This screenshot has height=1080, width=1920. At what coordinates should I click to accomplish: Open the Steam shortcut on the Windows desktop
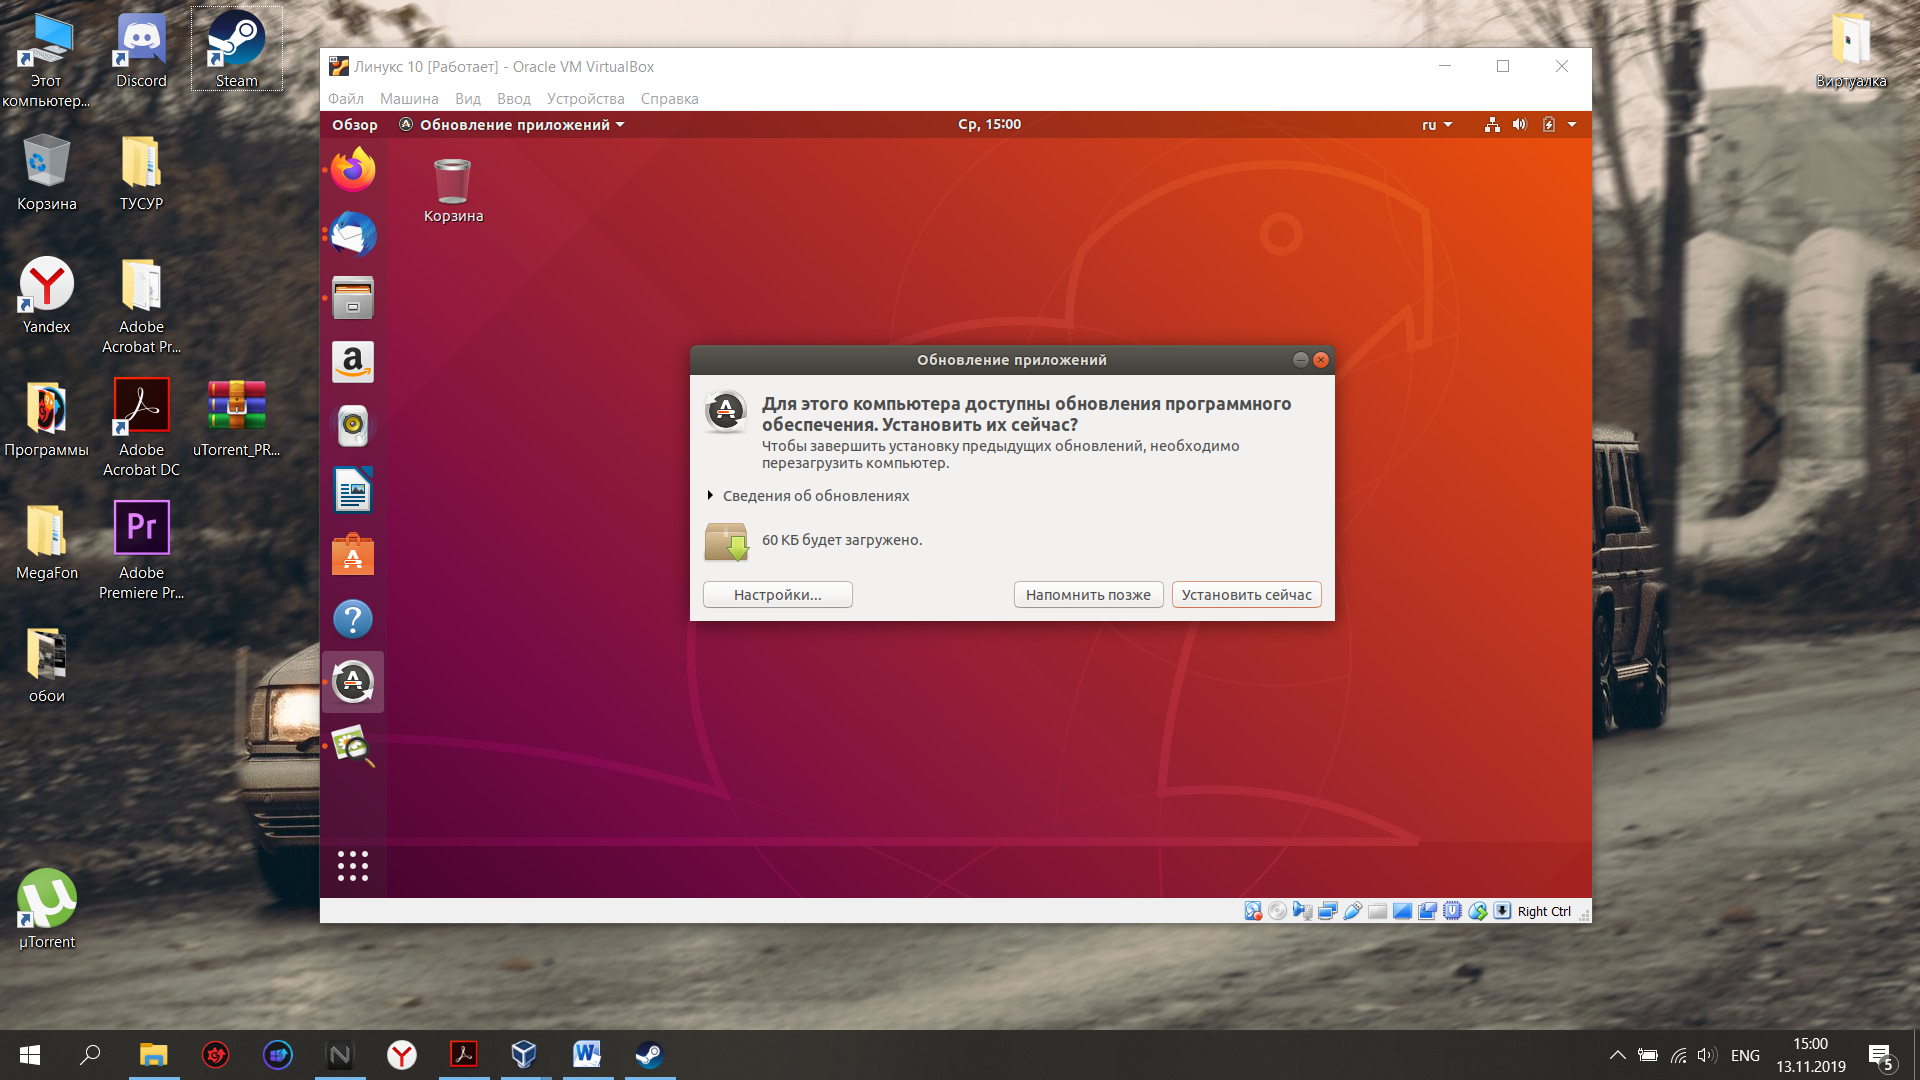point(237,49)
